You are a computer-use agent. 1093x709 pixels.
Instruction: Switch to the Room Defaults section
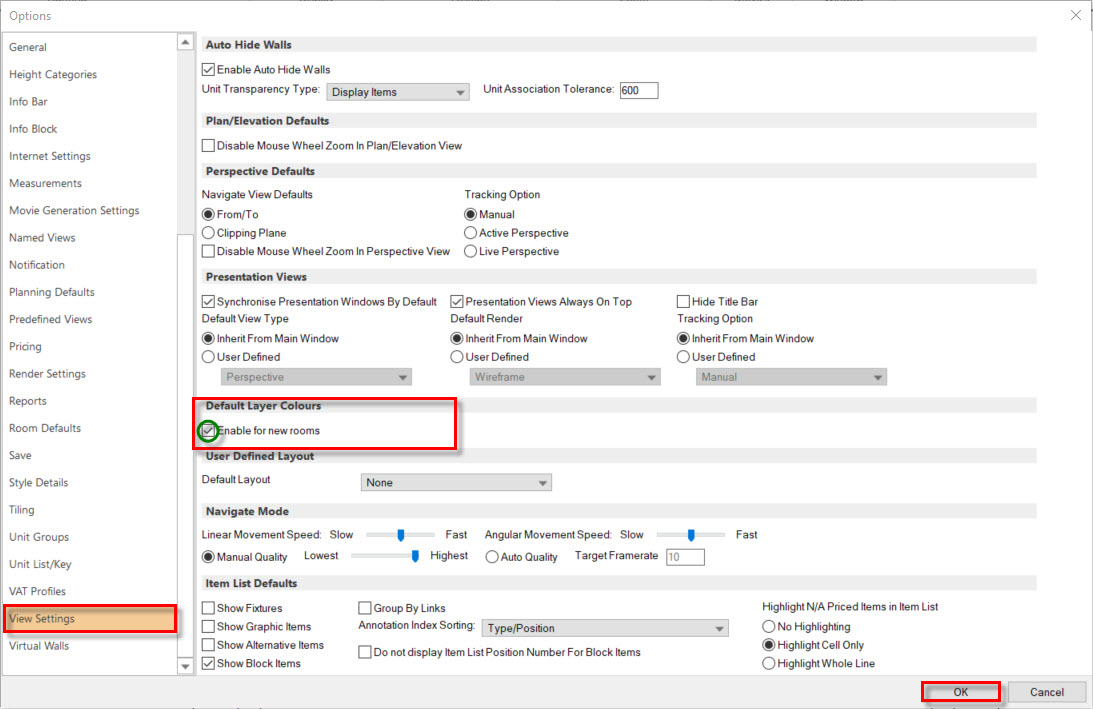(46, 427)
